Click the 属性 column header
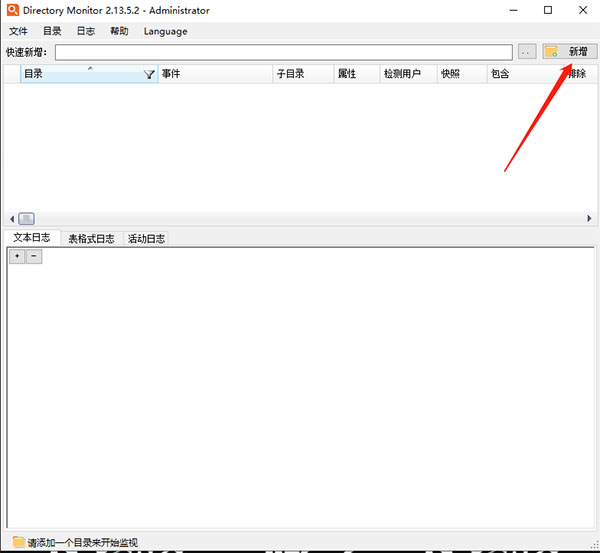Screen dimensions: 600x553 (x=357, y=73)
